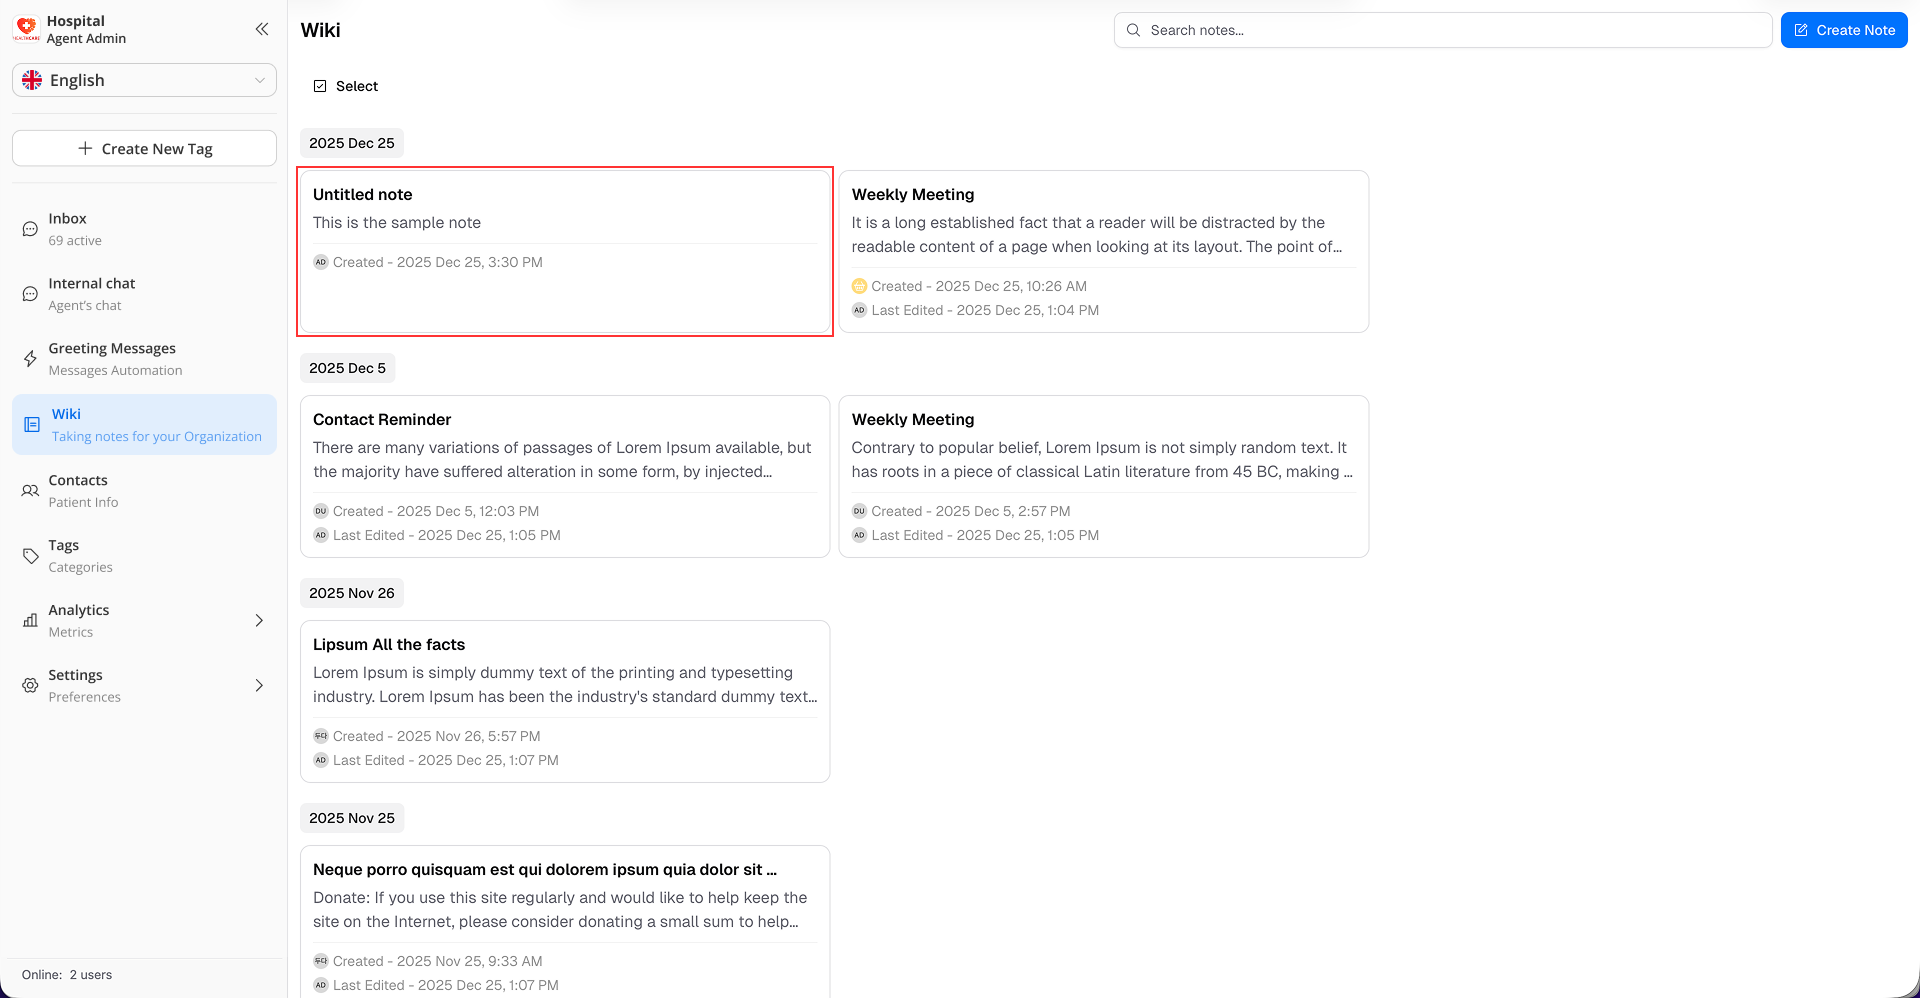Click the Tags label icon
Viewport: 1920px width, 998px height.
coord(30,555)
